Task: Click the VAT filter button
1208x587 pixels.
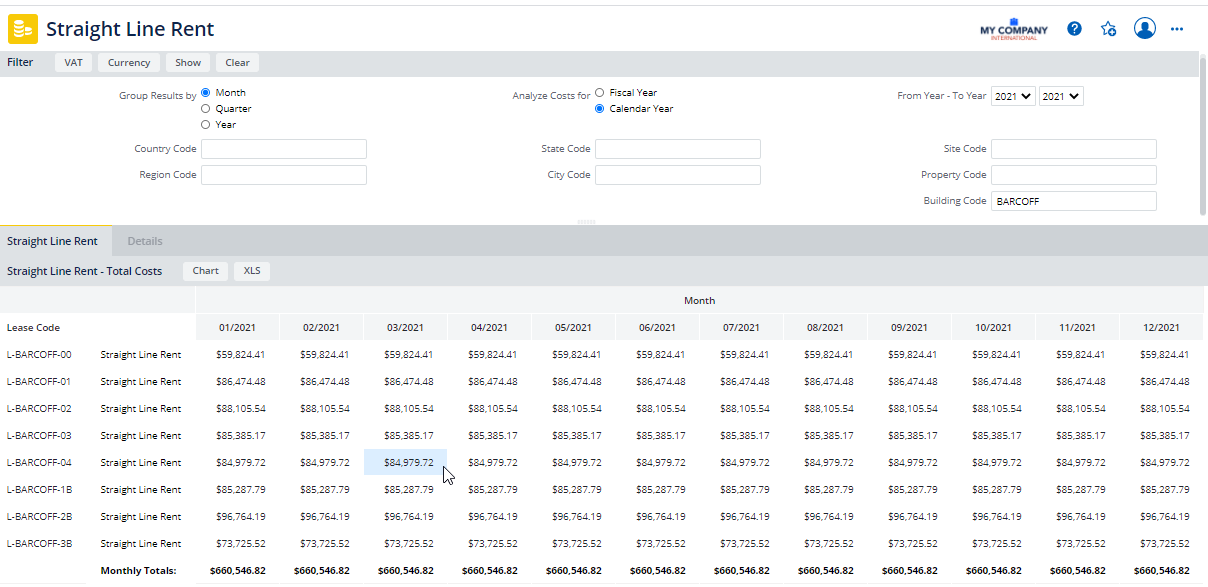Action: coord(74,62)
